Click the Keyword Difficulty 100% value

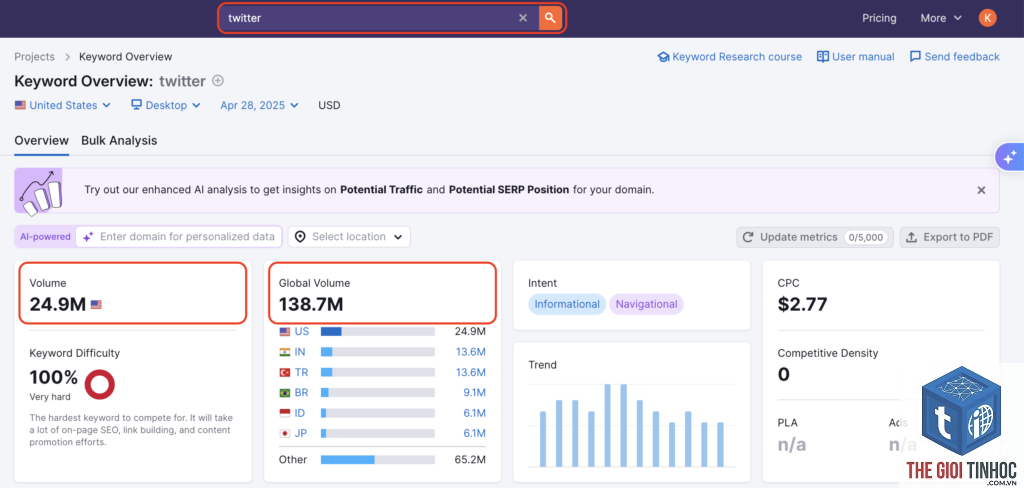click(54, 377)
